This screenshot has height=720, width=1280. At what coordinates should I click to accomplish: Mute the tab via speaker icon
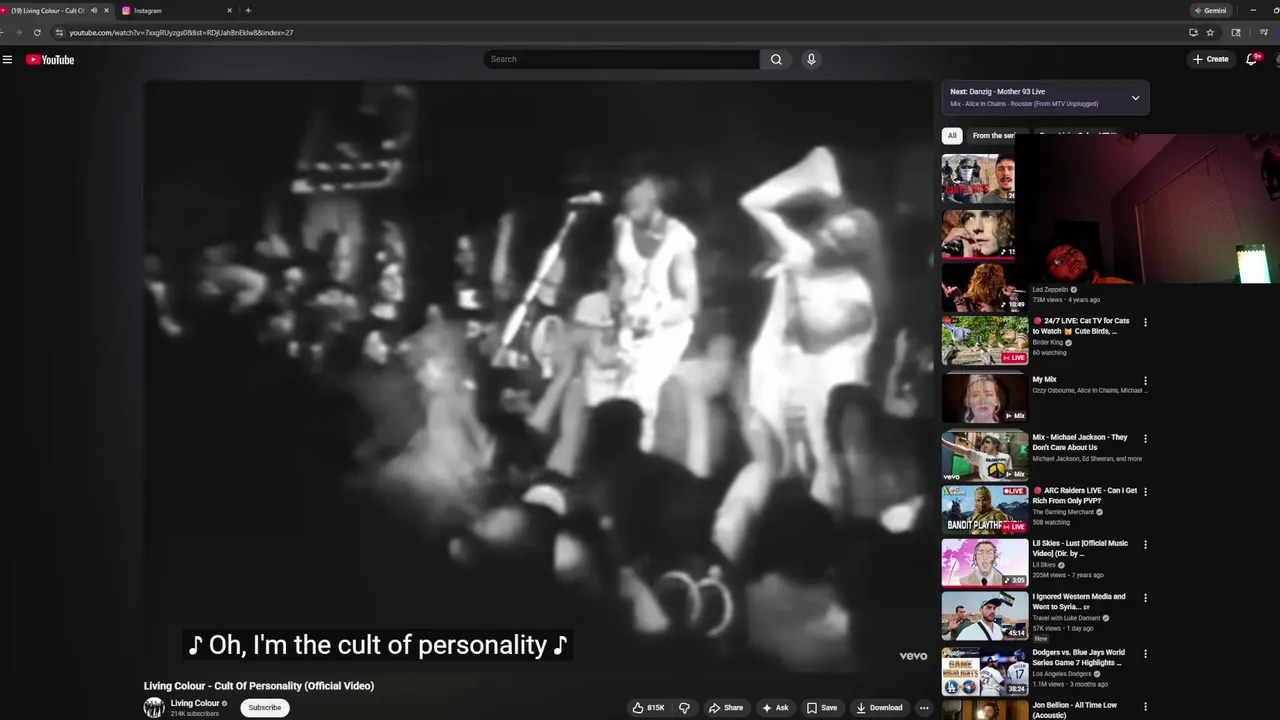(x=94, y=10)
